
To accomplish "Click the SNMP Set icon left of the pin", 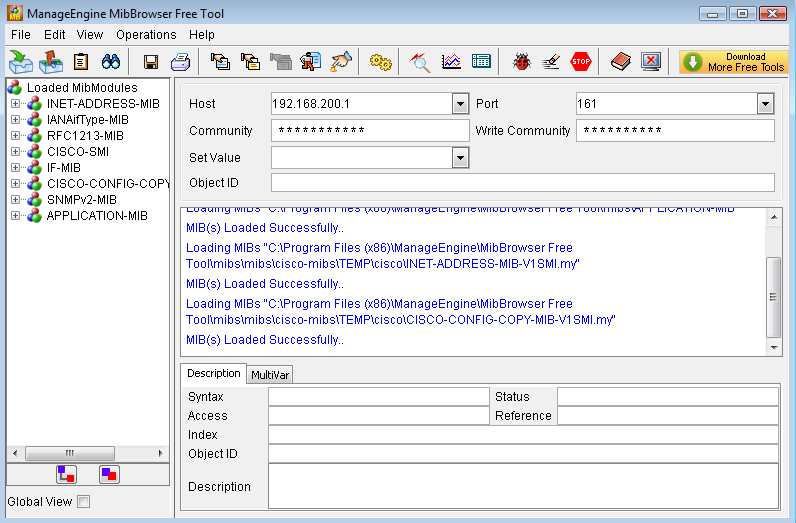I will tap(310, 62).
